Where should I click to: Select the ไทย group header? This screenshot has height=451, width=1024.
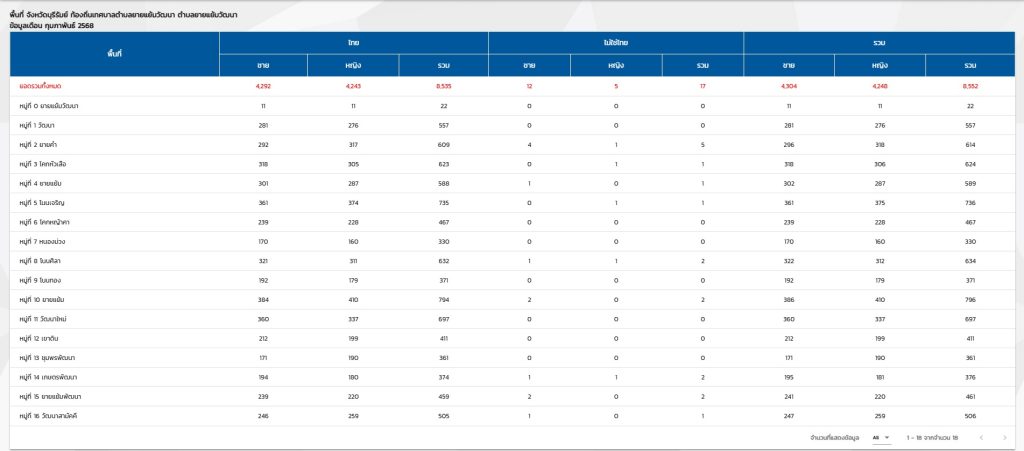pos(354,43)
